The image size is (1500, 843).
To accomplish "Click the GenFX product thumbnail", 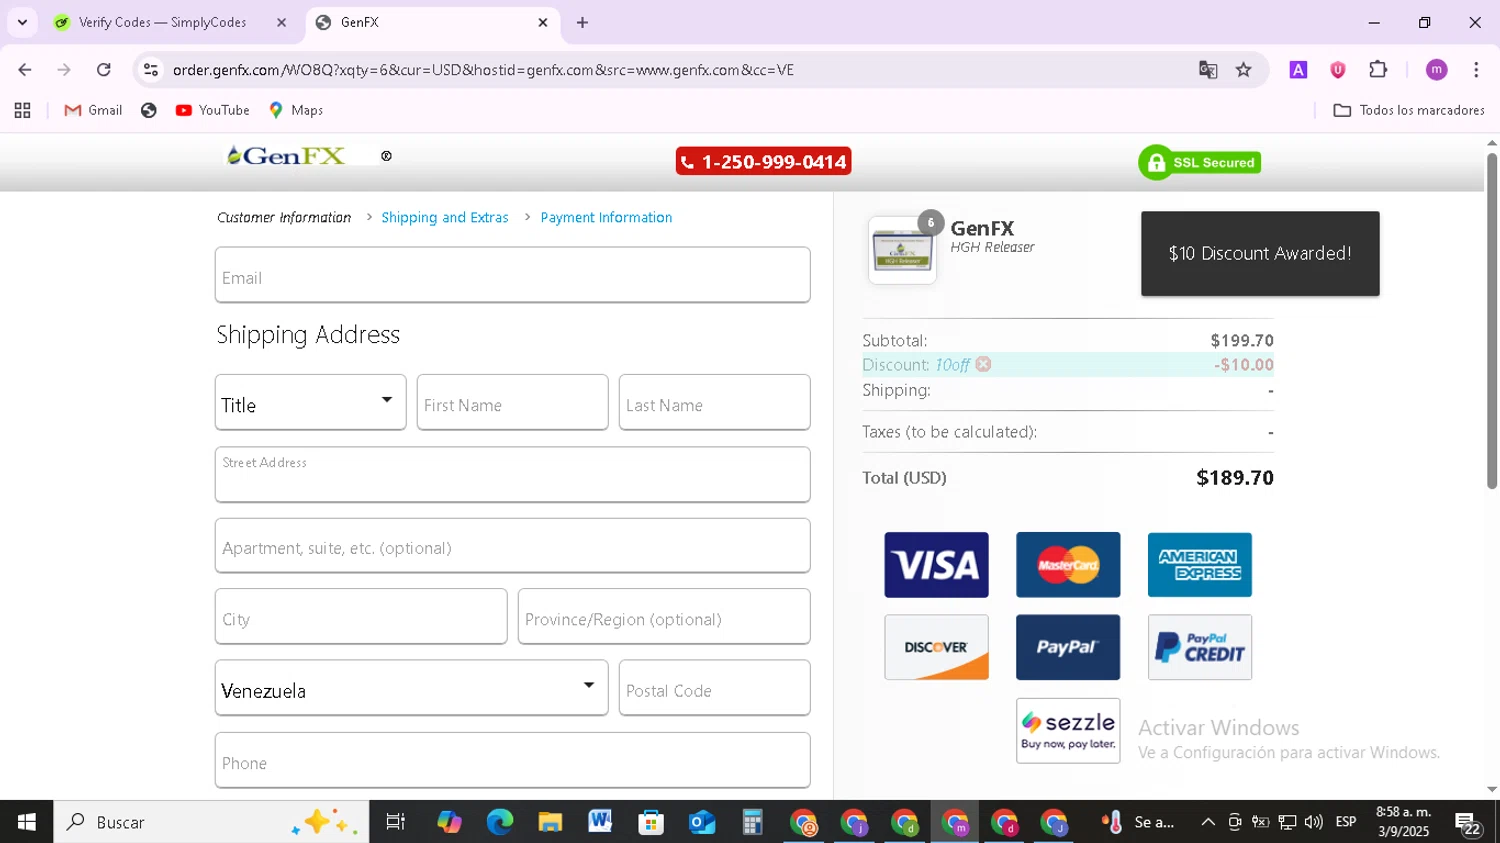I will [902, 250].
